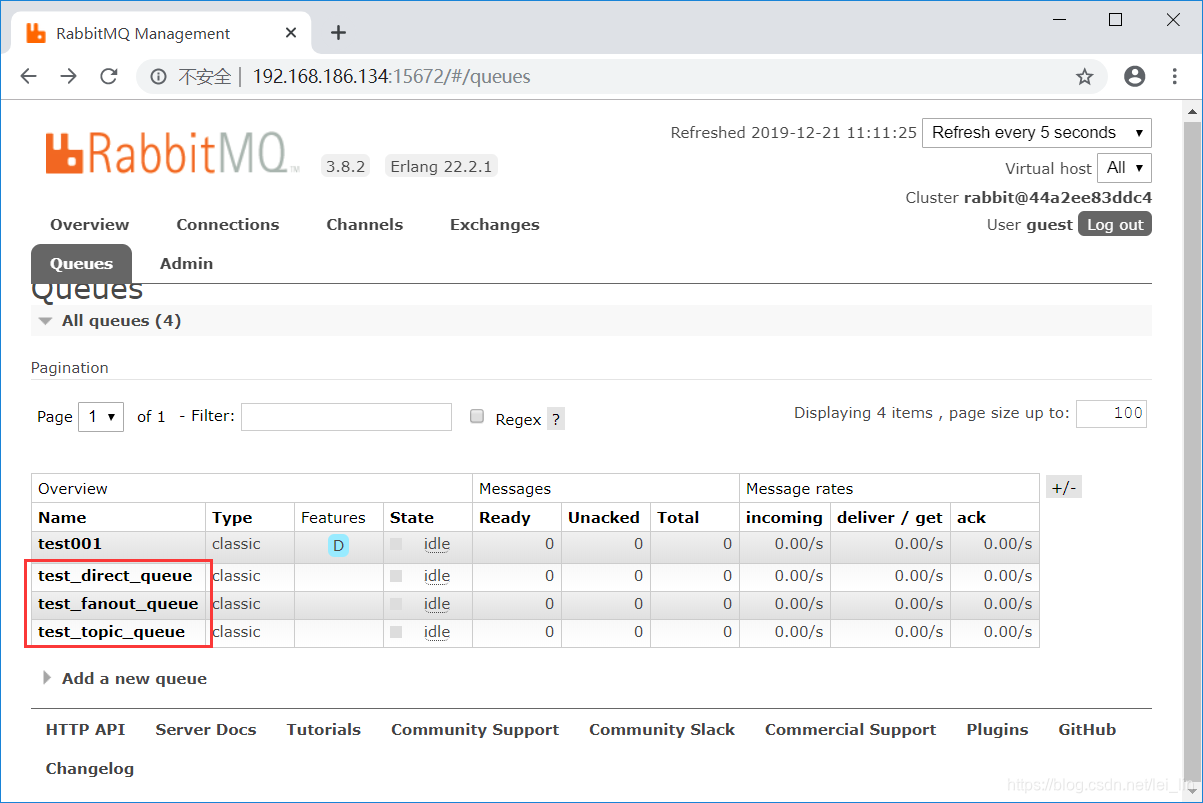Sort by the State column header
Viewport: 1203px width, 803px height.
point(412,518)
